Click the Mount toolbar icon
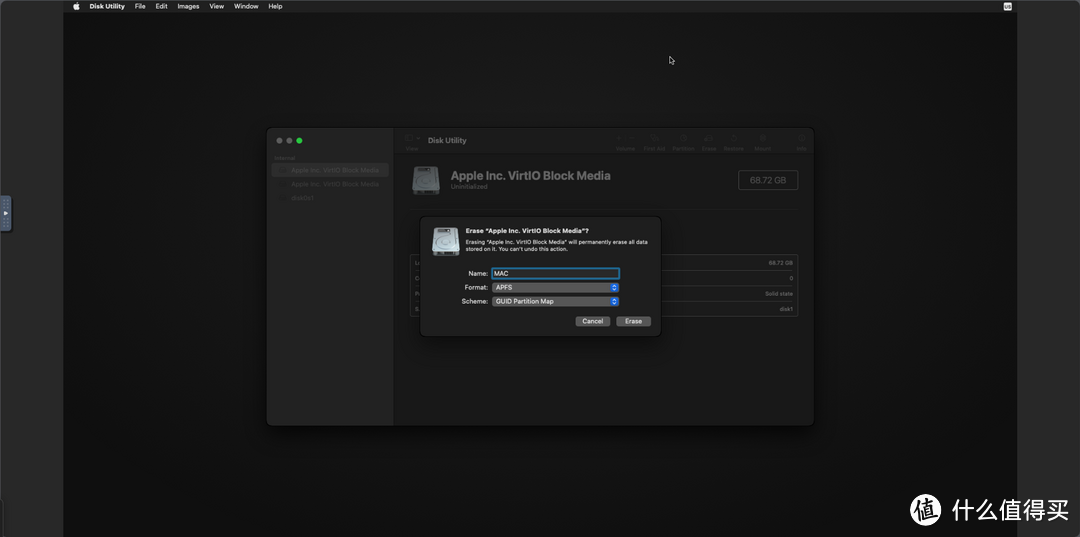This screenshot has height=537, width=1080. click(x=762, y=138)
